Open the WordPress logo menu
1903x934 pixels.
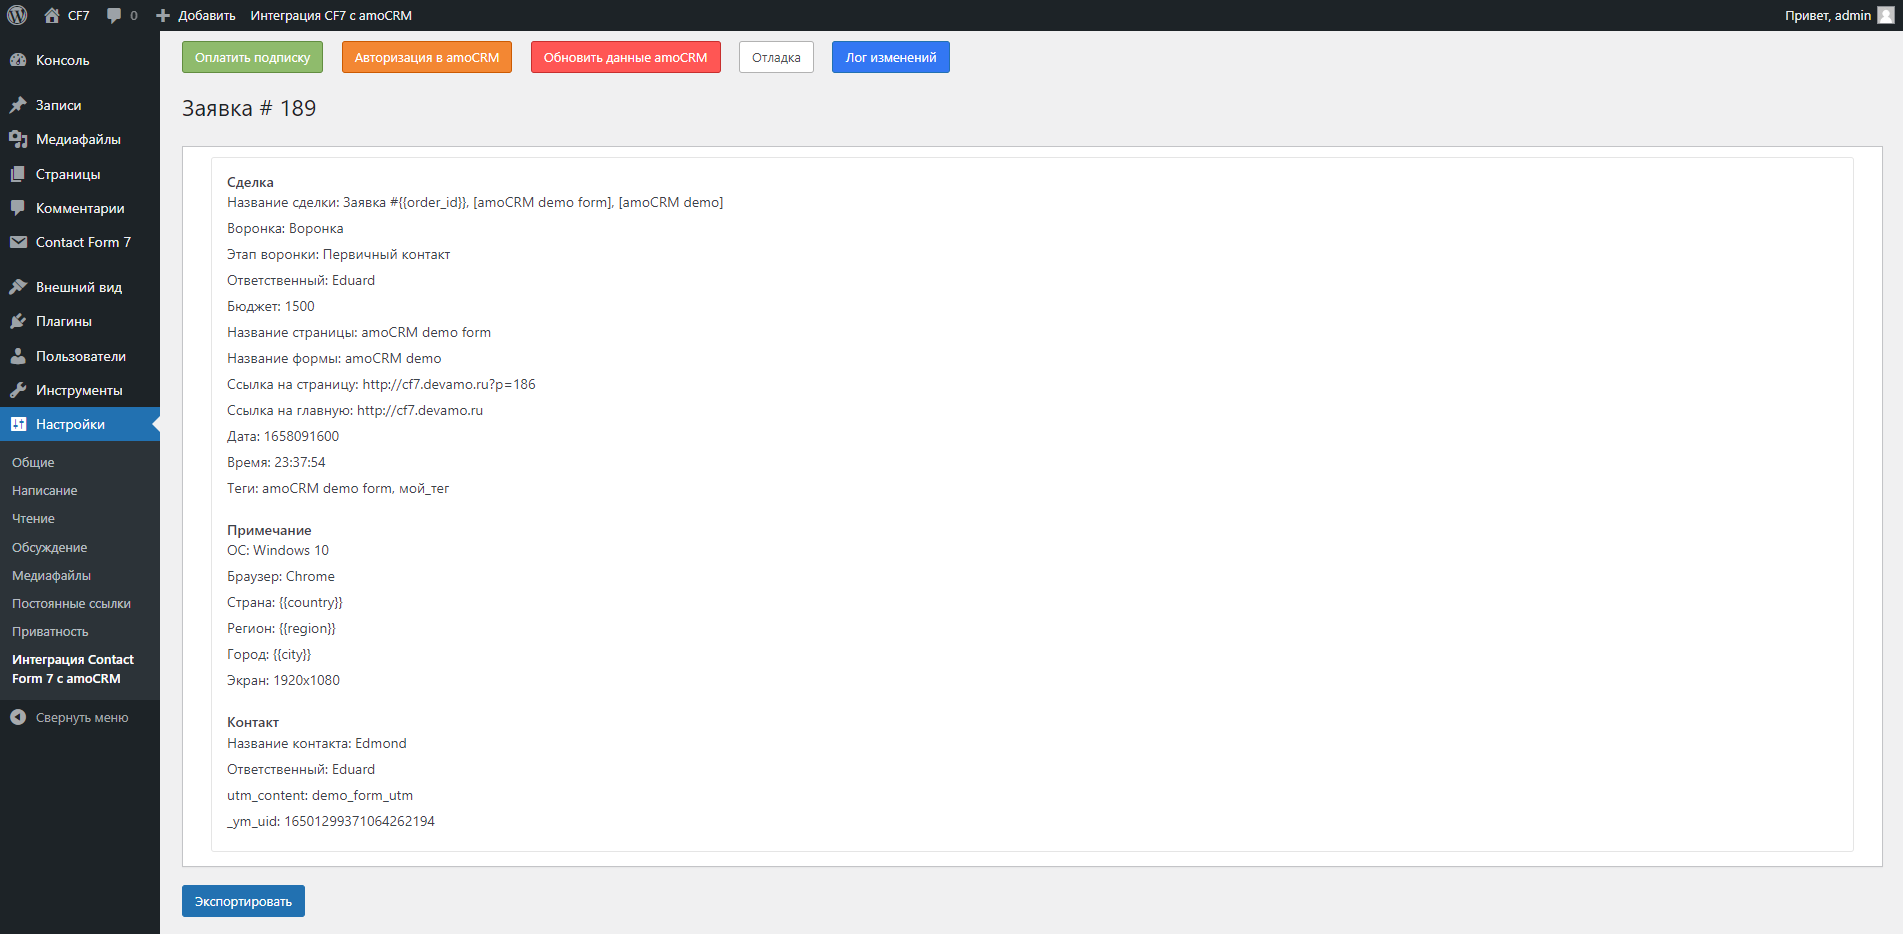16,15
